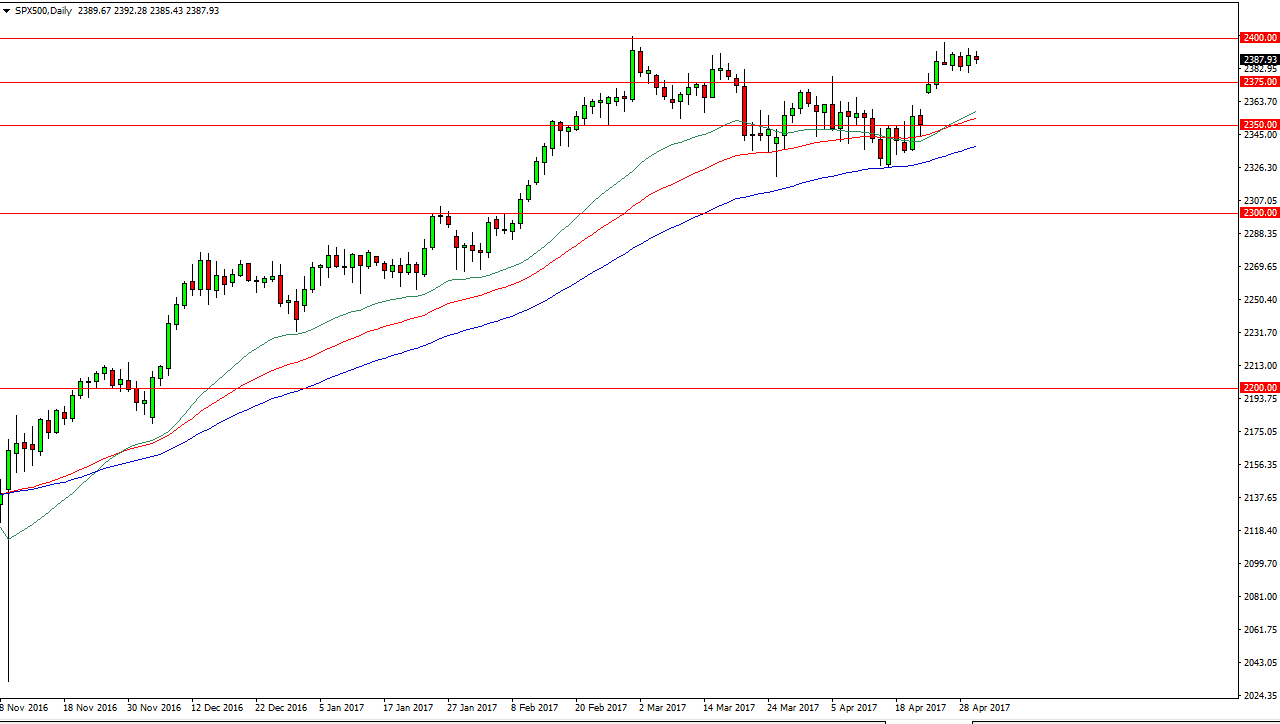This screenshot has height=724, width=1280.
Task: Select the latest candlestick near 2387.93
Action: 977,58
